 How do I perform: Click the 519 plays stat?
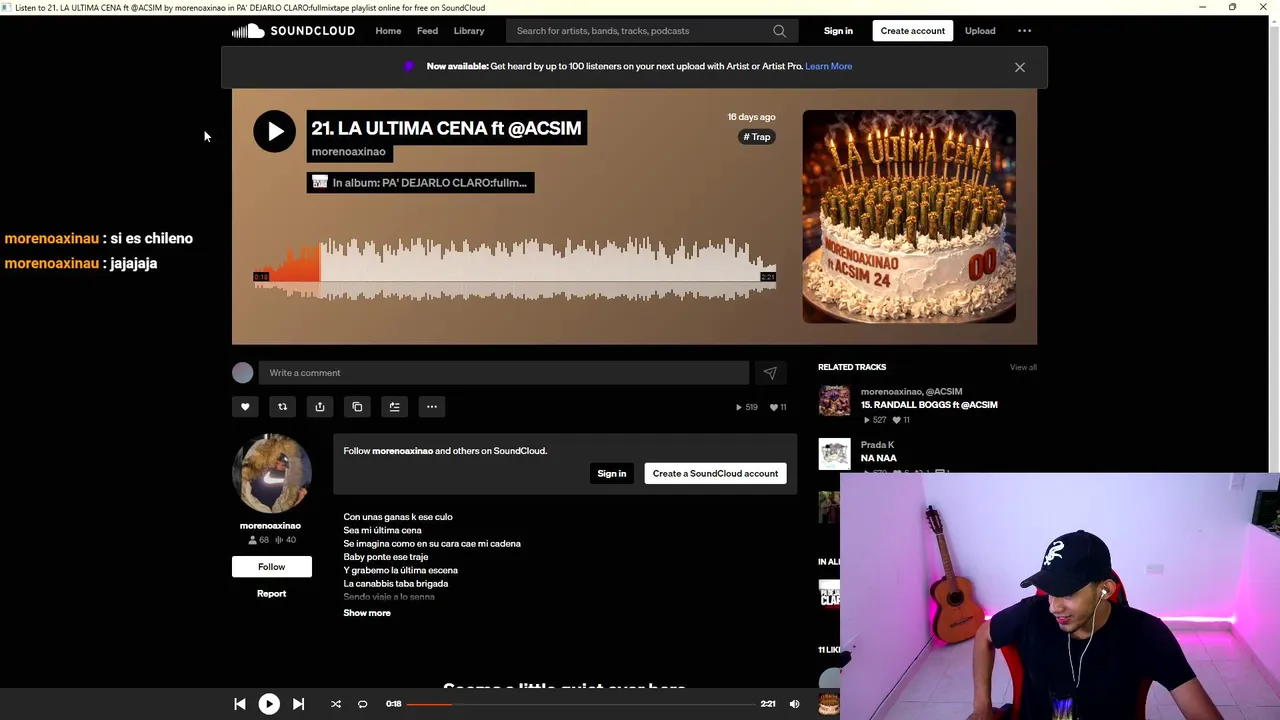tap(747, 407)
